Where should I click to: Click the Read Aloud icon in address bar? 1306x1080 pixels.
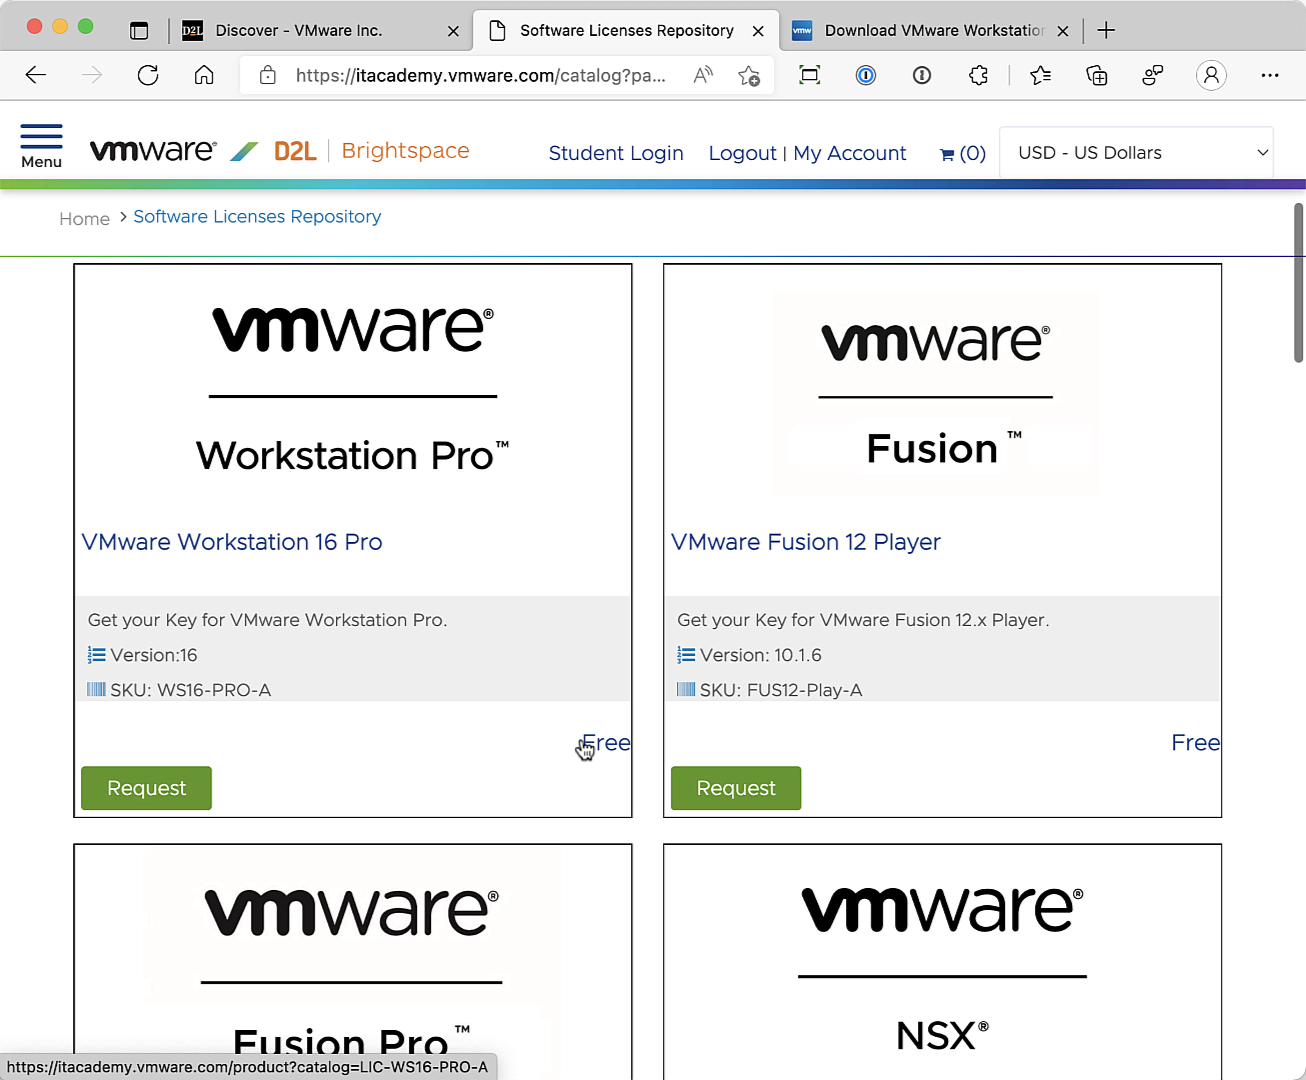(703, 75)
